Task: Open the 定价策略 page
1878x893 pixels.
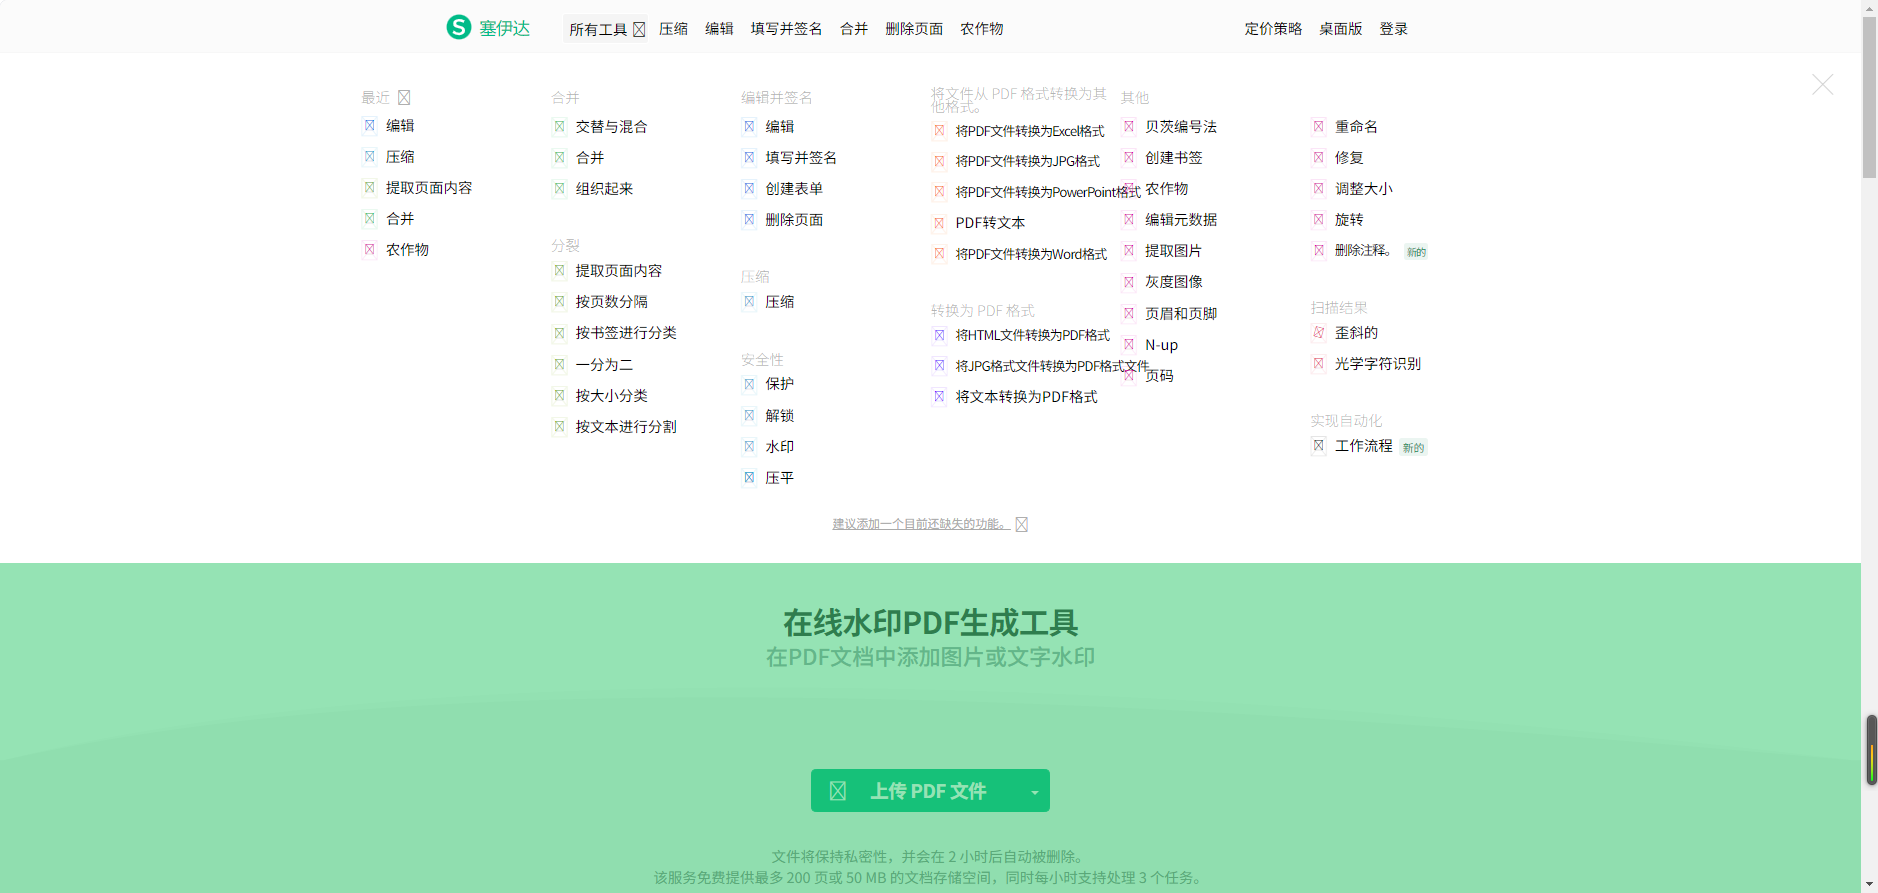Action: pyautogui.click(x=1273, y=29)
